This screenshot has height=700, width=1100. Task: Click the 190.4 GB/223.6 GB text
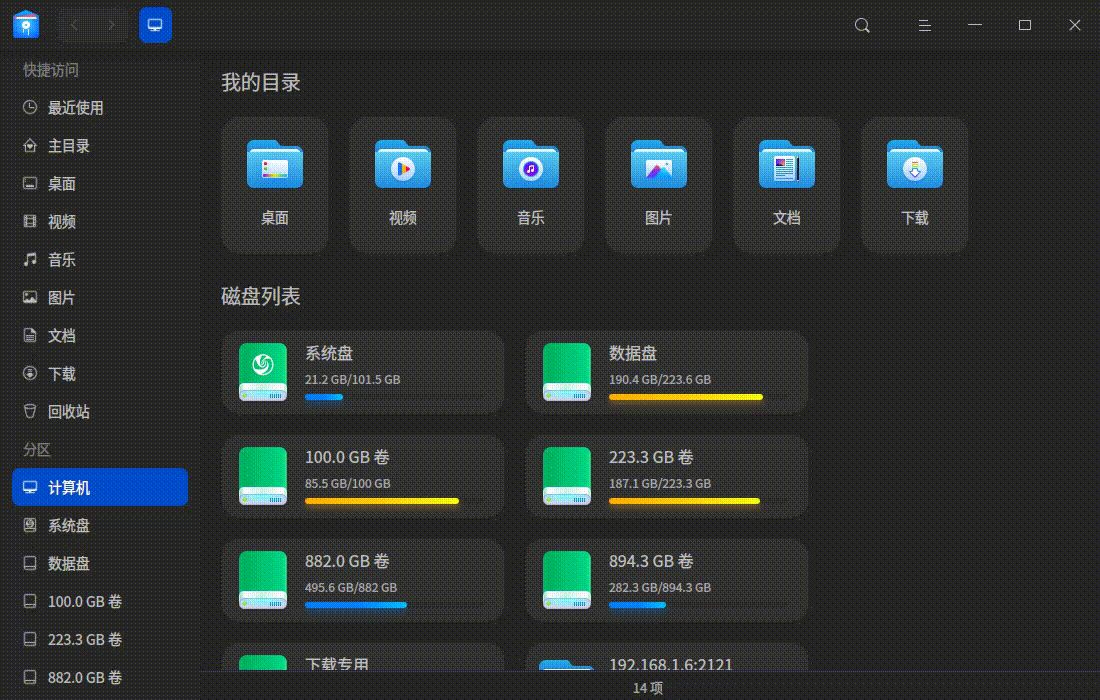coord(659,379)
